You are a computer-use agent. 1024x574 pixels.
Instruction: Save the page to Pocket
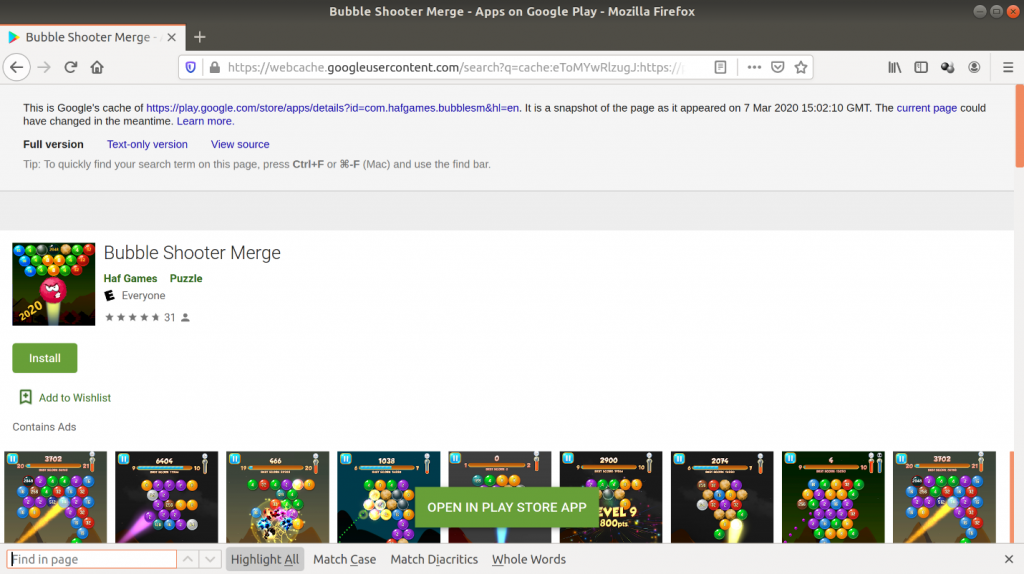pyautogui.click(x=777, y=67)
